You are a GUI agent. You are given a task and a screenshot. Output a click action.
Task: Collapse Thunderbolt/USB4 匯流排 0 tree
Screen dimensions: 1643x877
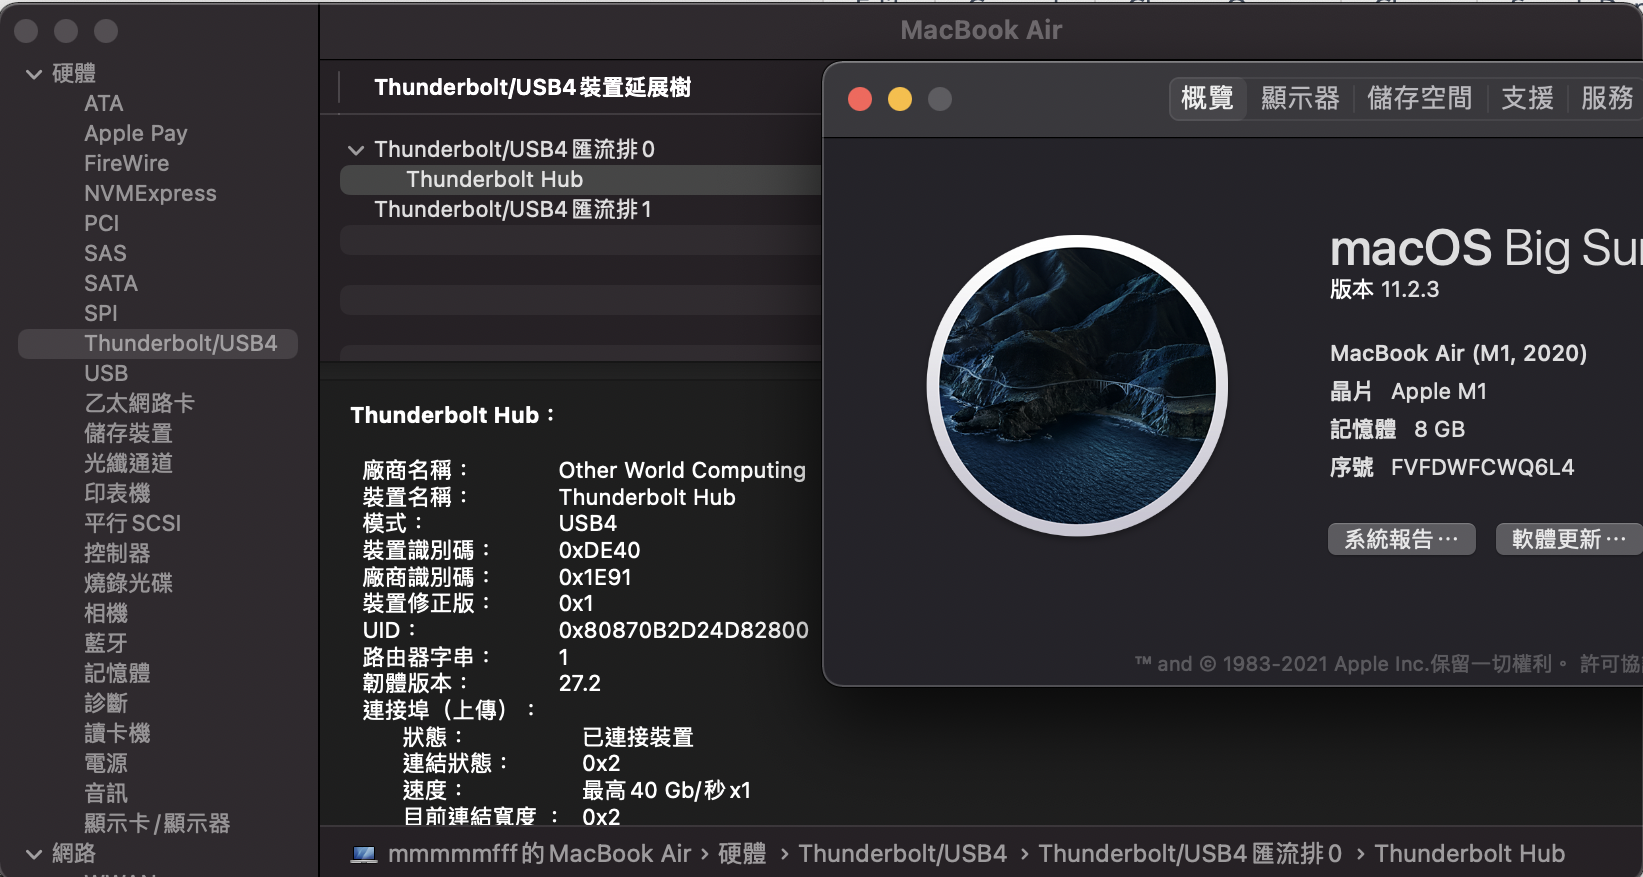(355, 150)
